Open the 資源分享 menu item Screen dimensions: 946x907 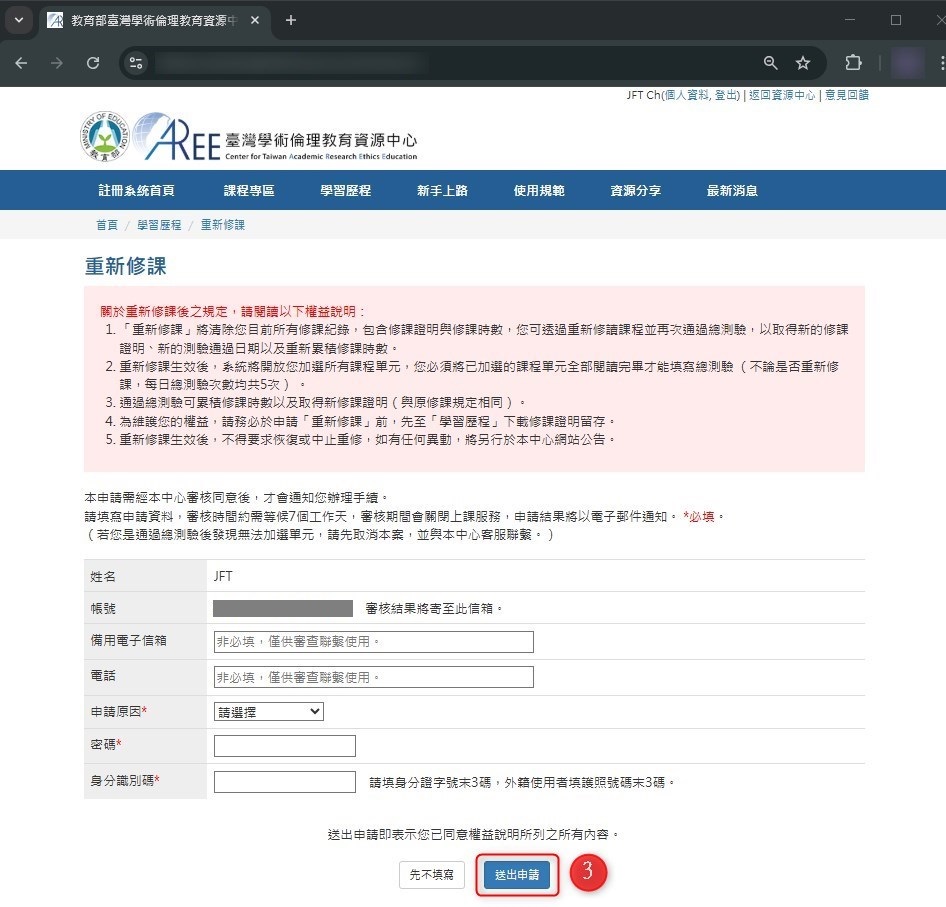click(635, 191)
